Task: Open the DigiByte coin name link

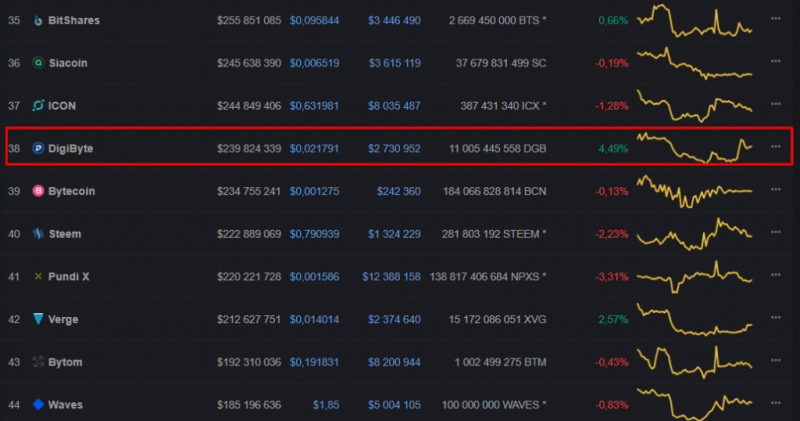Action: 70,148
